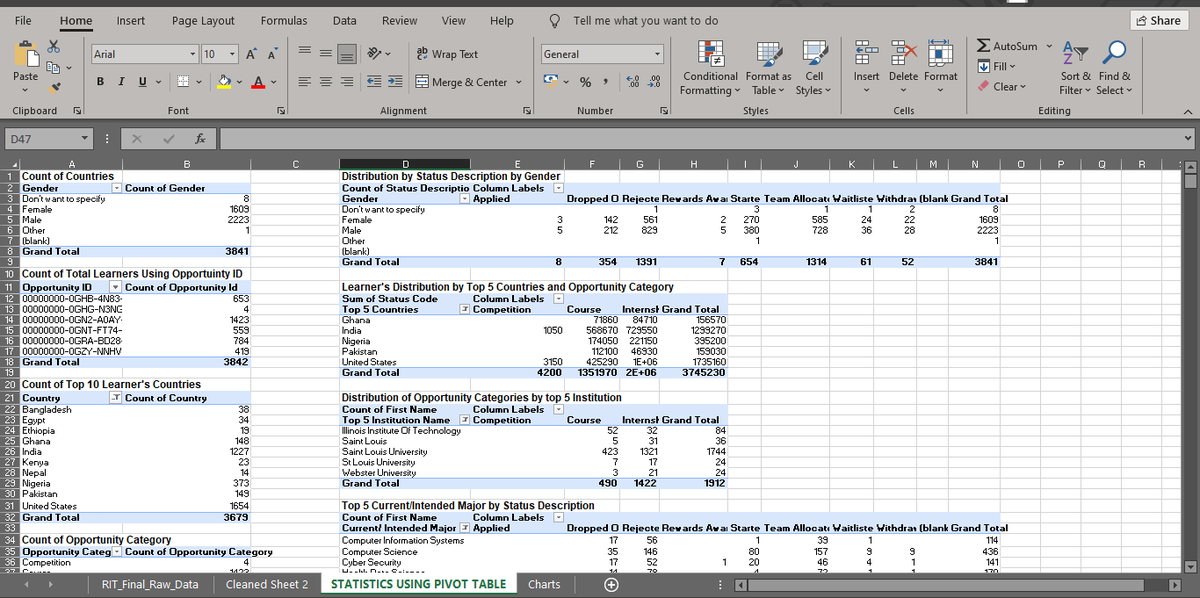Select Middle Align icon
This screenshot has height=598, width=1200.
(x=325, y=54)
